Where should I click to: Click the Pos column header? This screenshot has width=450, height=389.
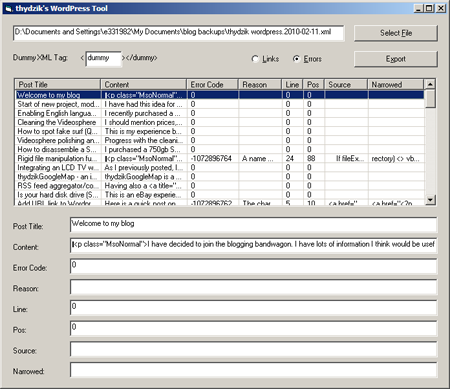pos(313,84)
